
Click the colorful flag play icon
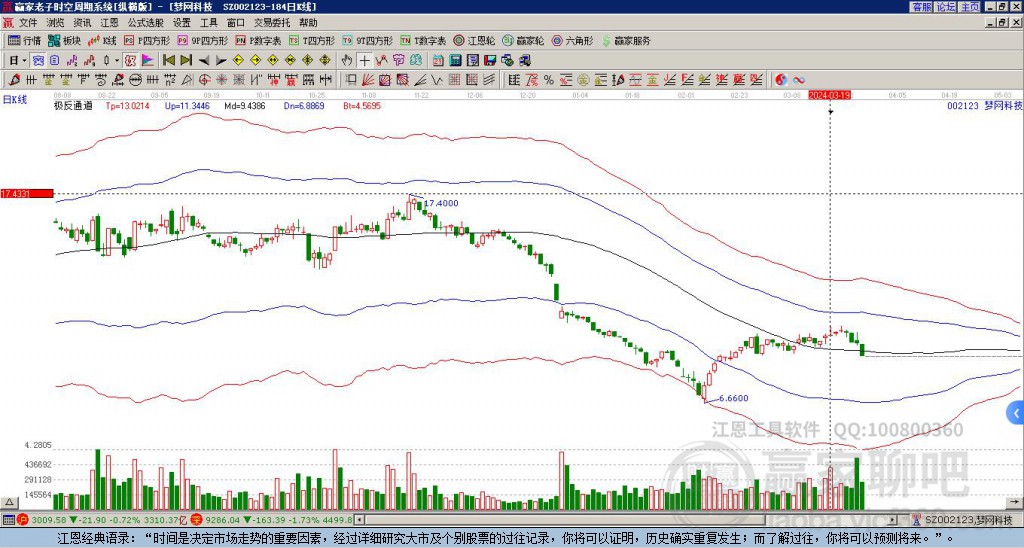click(148, 61)
